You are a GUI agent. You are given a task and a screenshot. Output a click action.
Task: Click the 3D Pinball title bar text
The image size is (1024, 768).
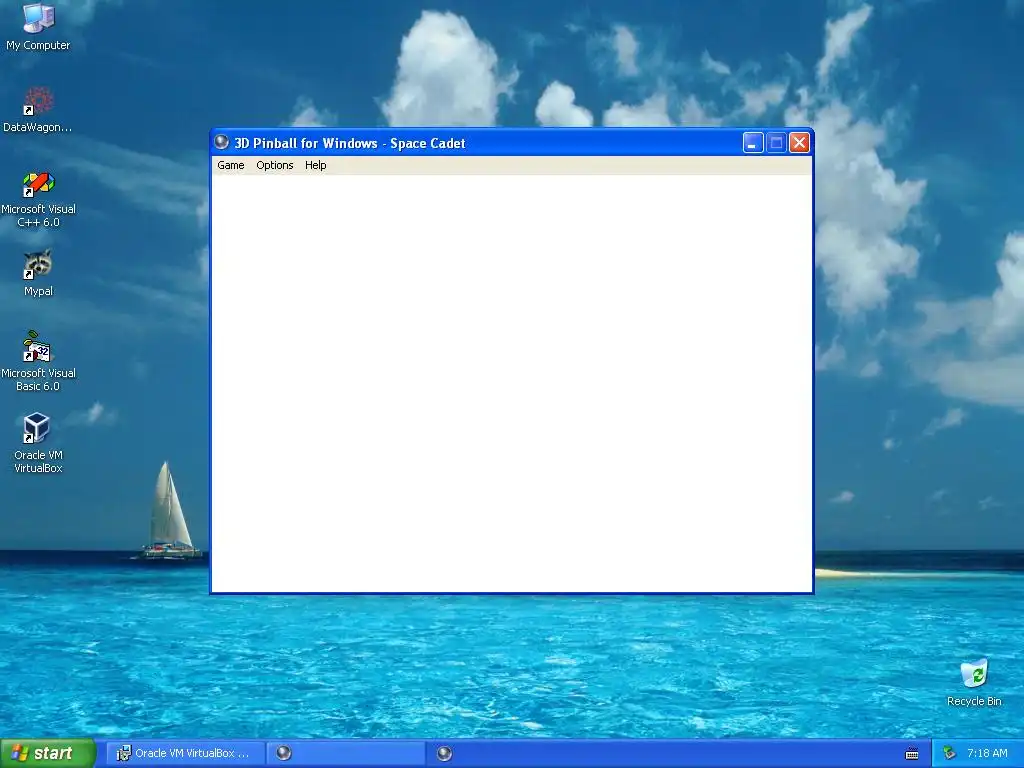pyautogui.click(x=349, y=143)
